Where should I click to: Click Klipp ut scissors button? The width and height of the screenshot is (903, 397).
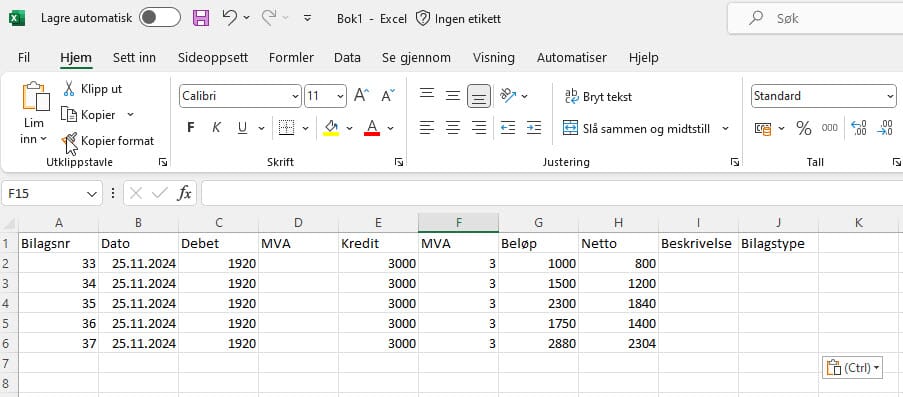(x=92, y=89)
